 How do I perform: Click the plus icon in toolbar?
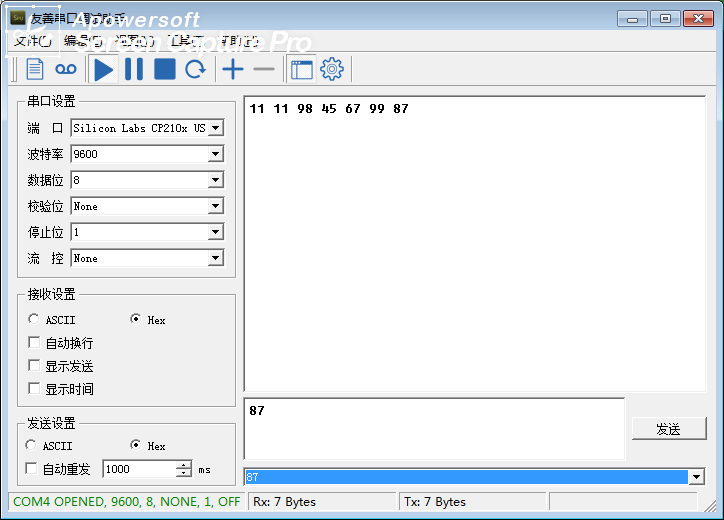tap(233, 69)
